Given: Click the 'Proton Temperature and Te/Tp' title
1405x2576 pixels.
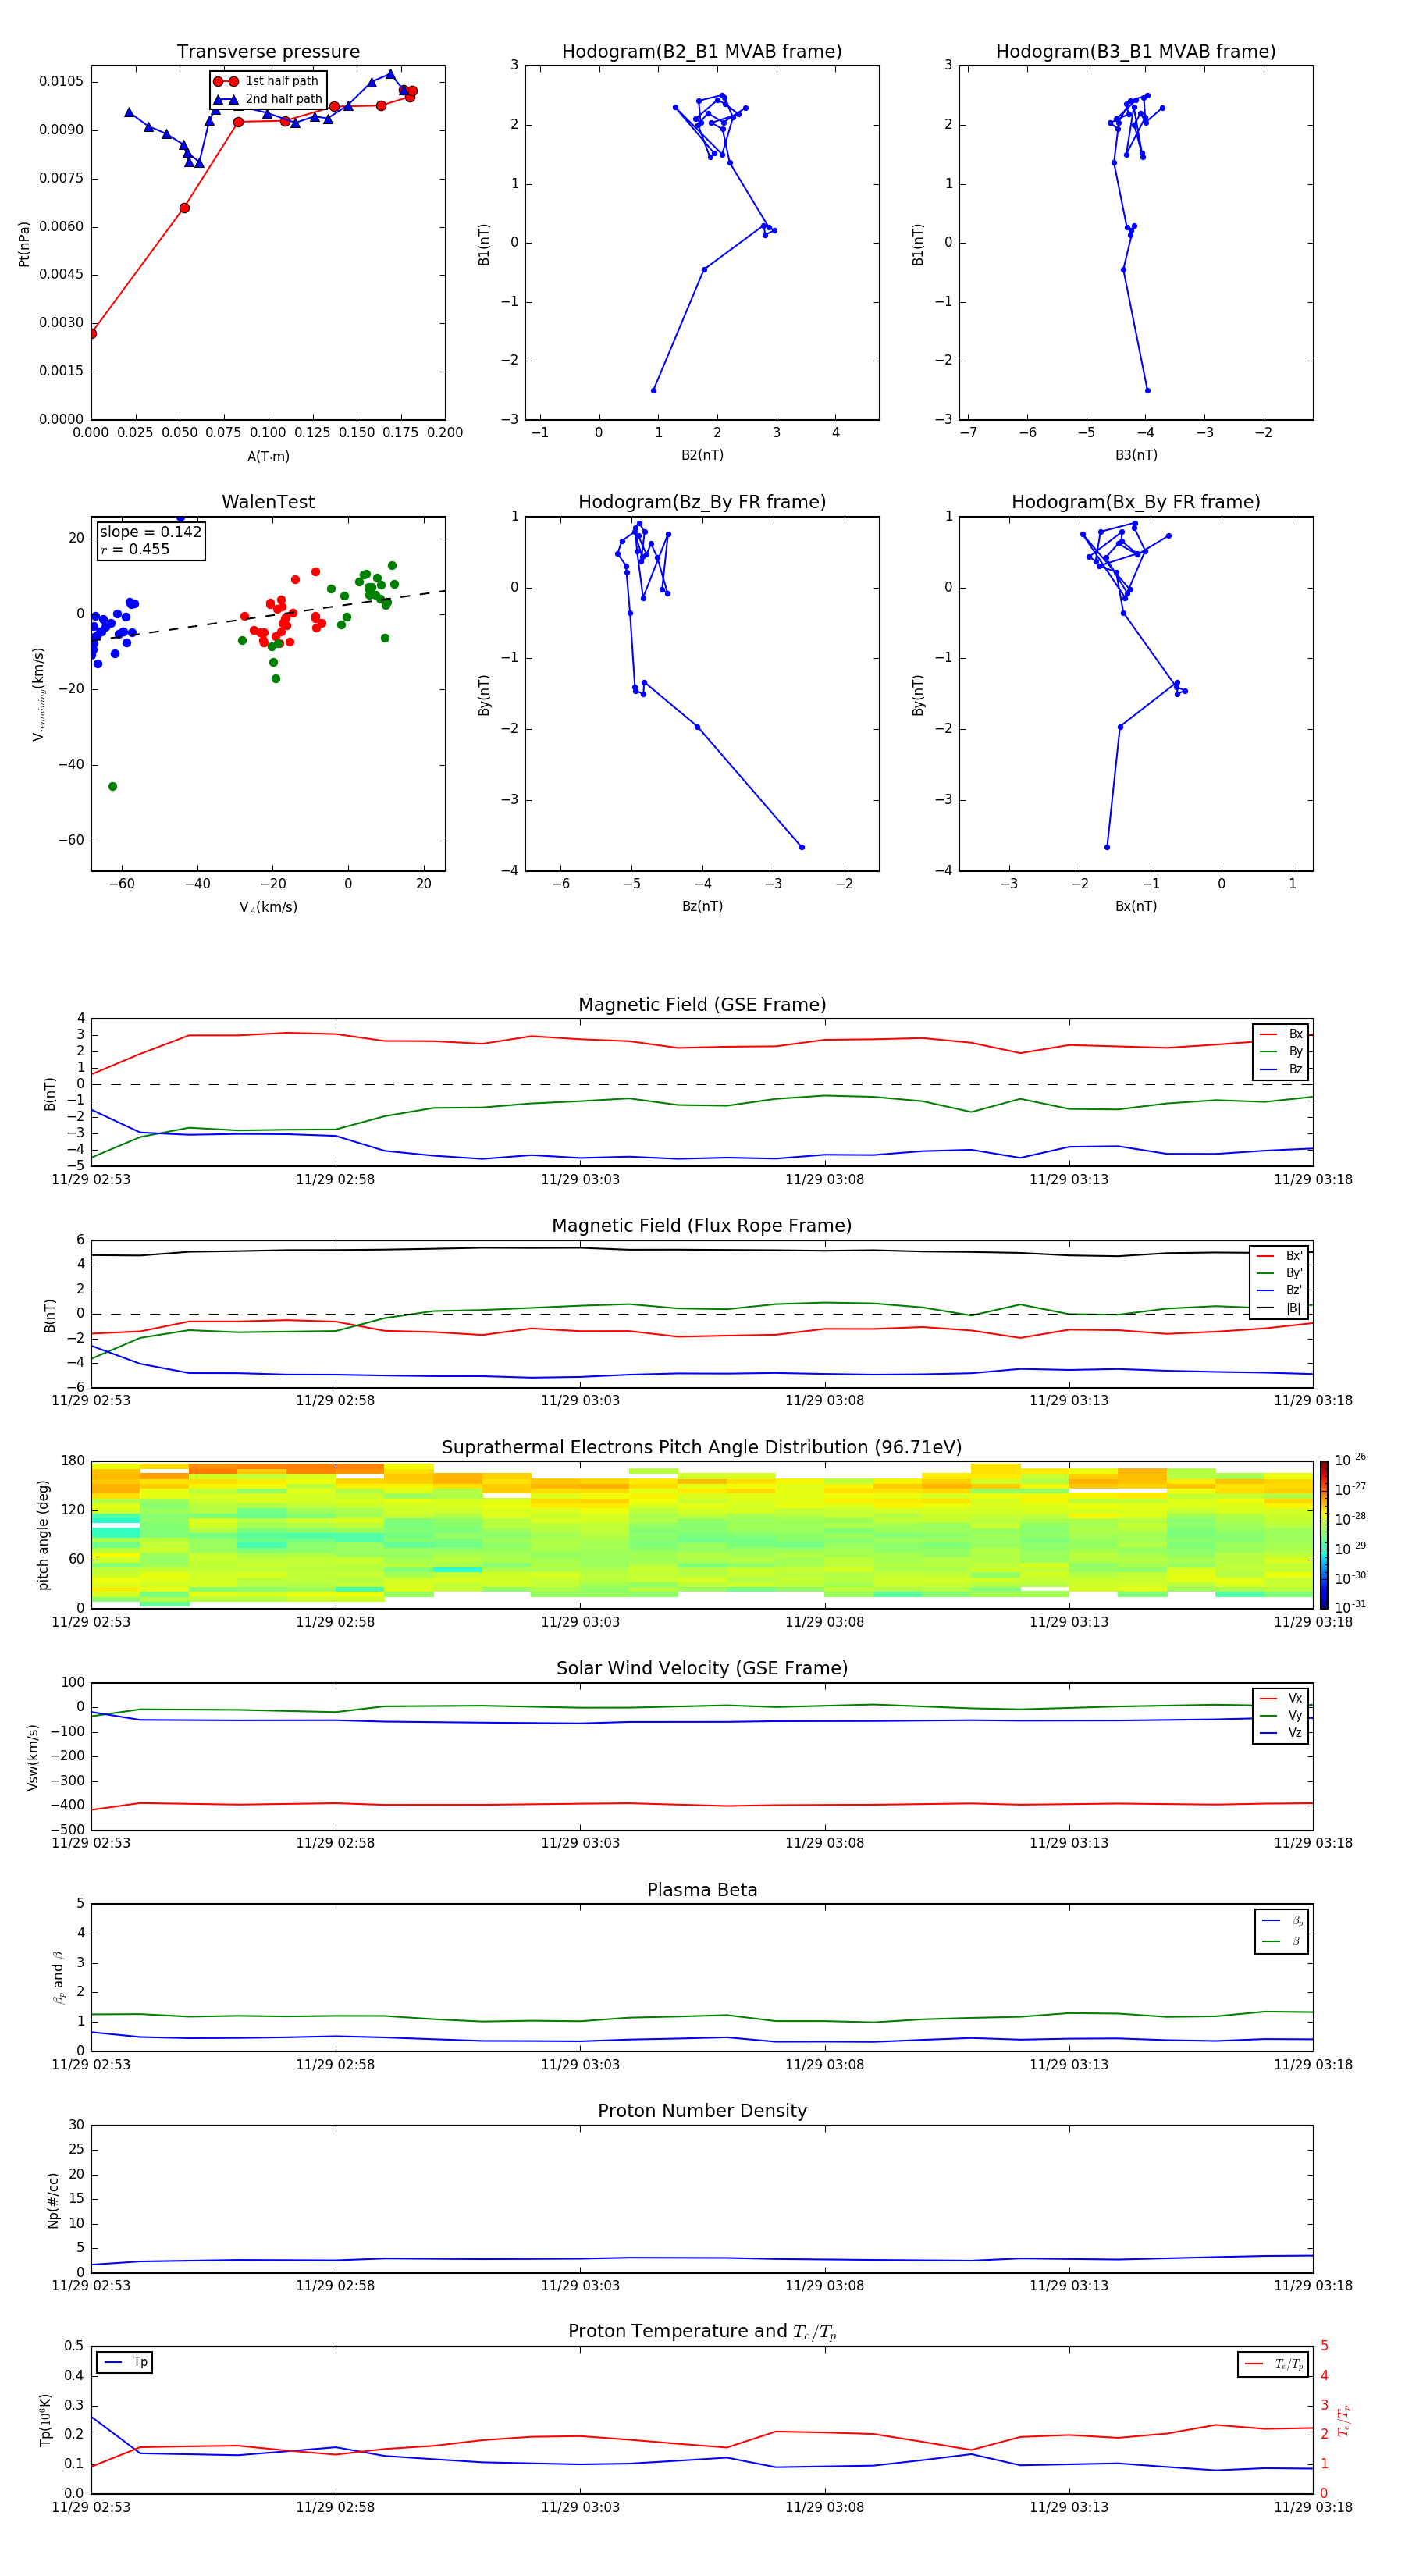Looking at the screenshot, I should pyautogui.click(x=702, y=2331).
